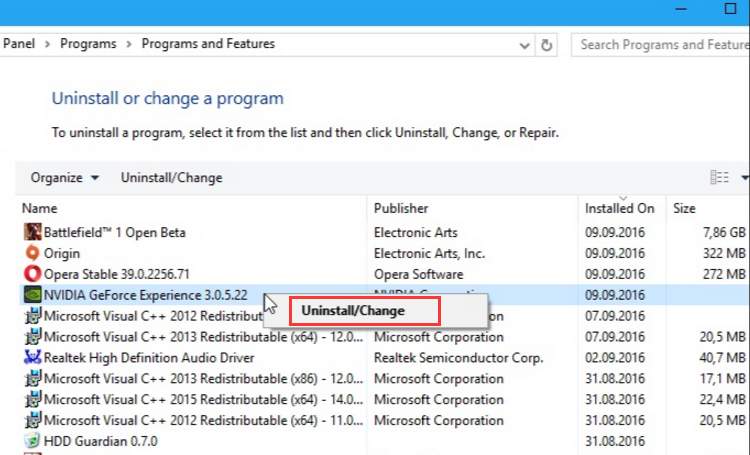Focus the Search Programs and Features box
The height and width of the screenshot is (455, 750).
pyautogui.click(x=661, y=45)
